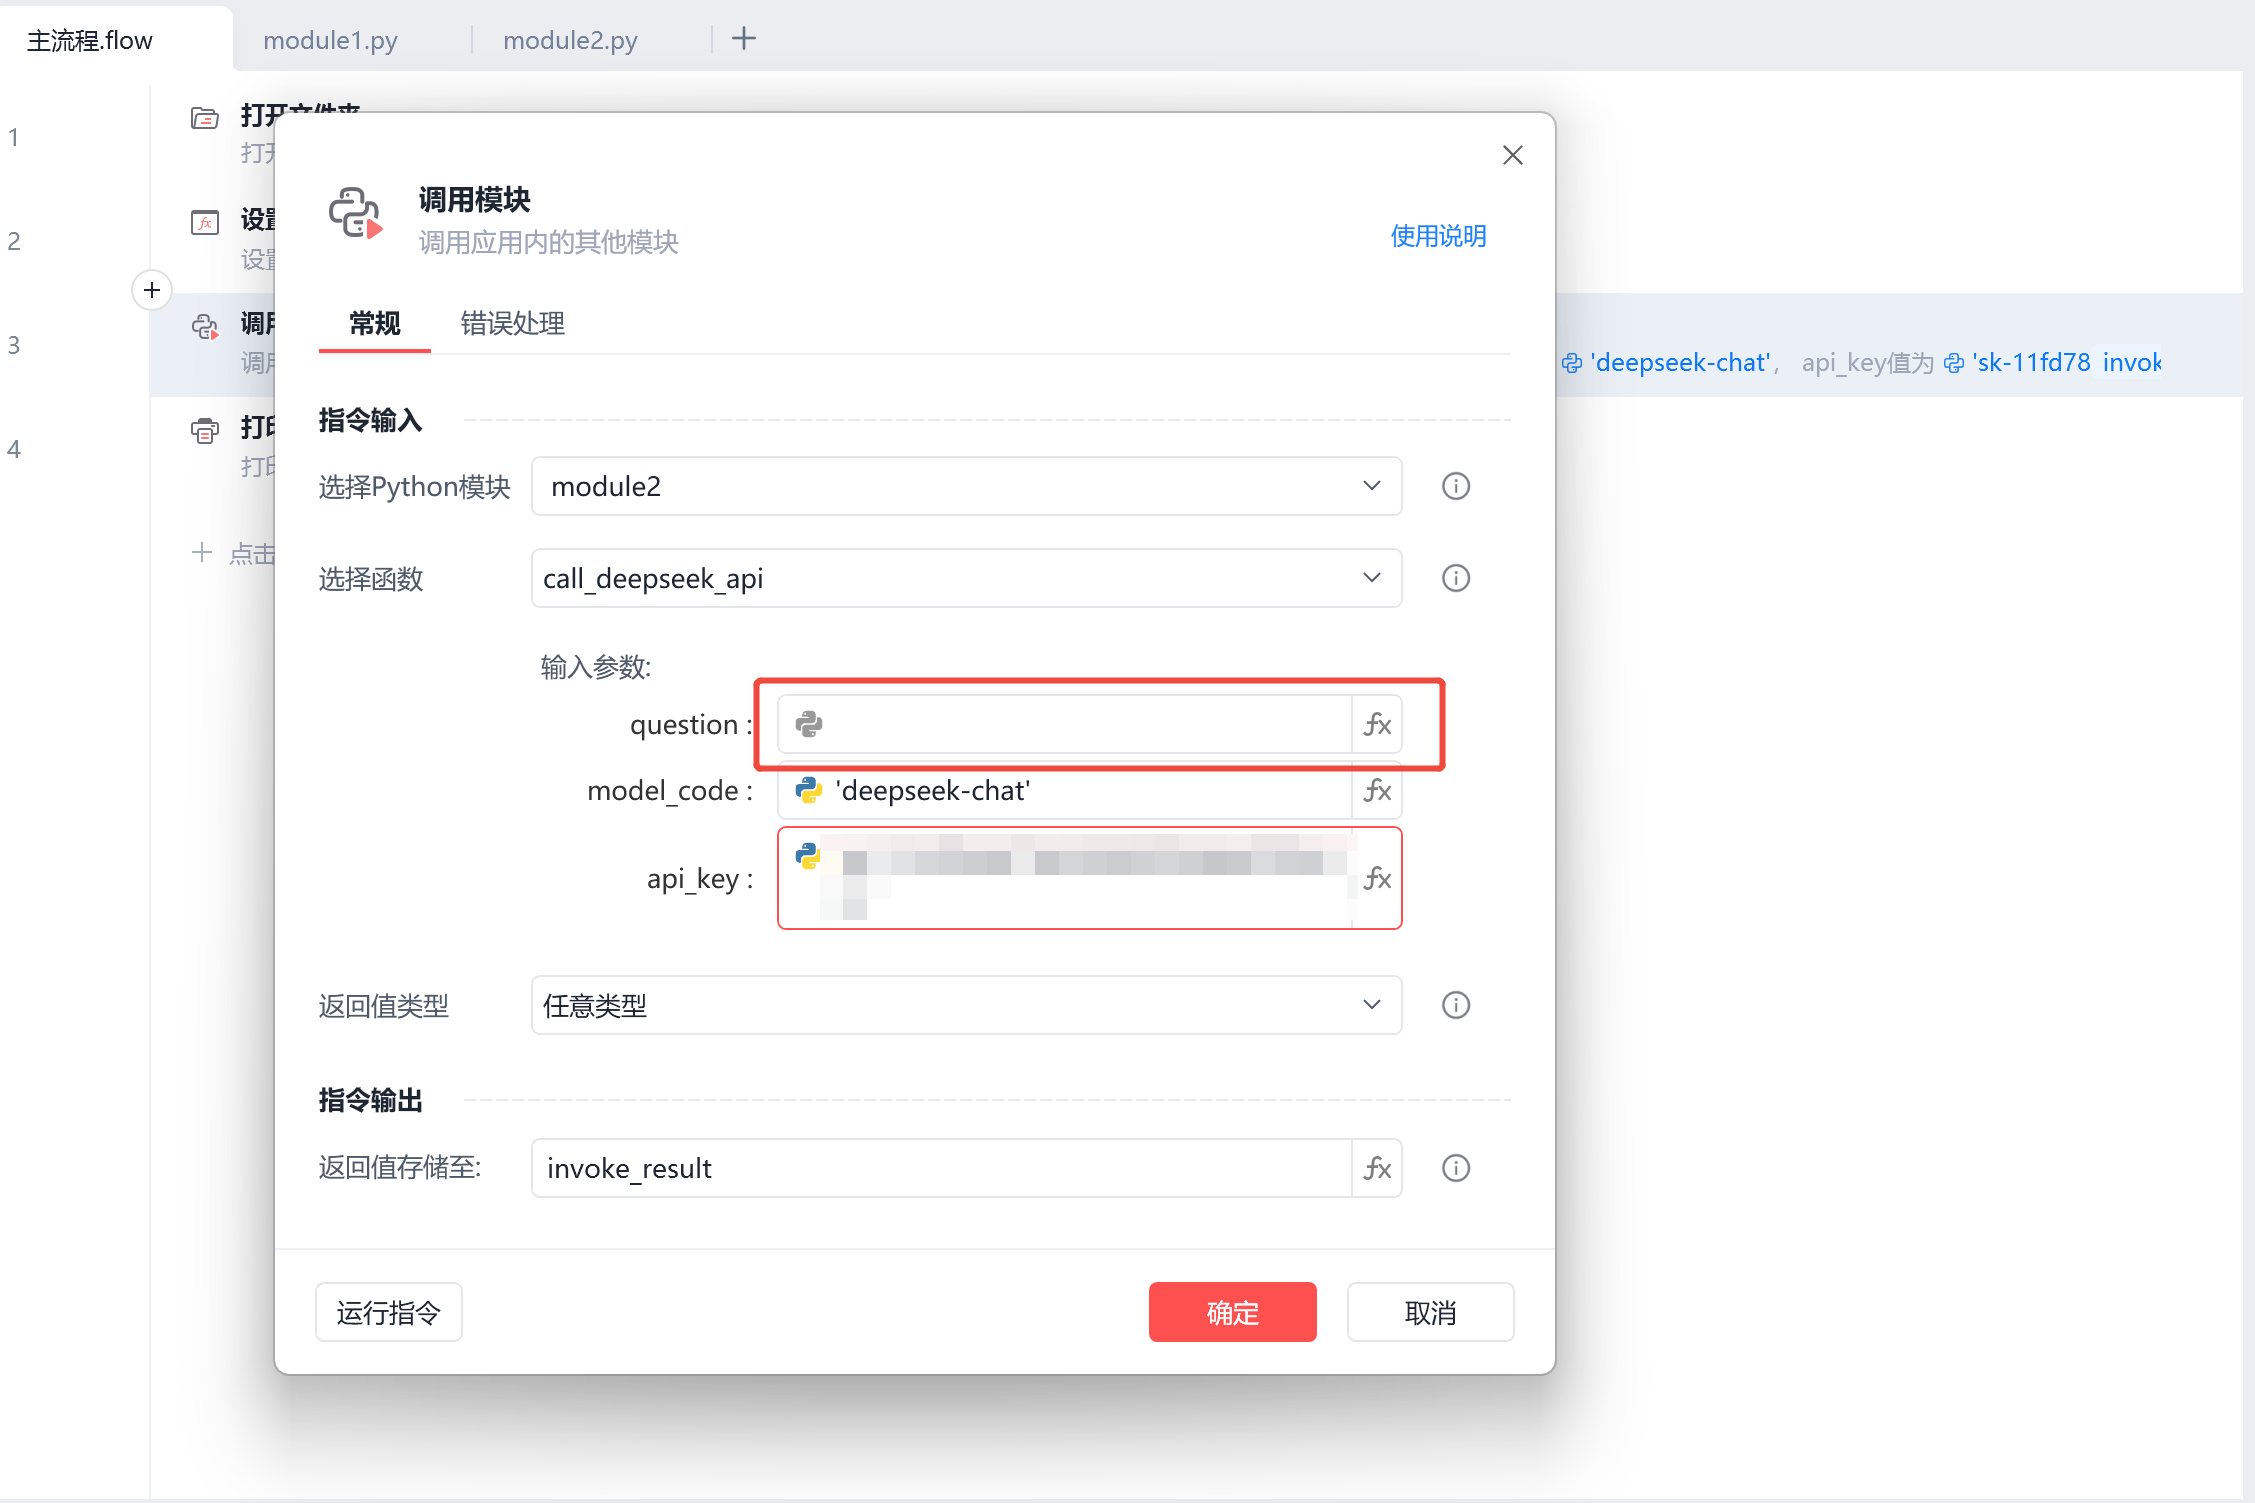Click the add-step plus circle in flow gutter
This screenshot has height=1503, width=2255.
click(152, 290)
